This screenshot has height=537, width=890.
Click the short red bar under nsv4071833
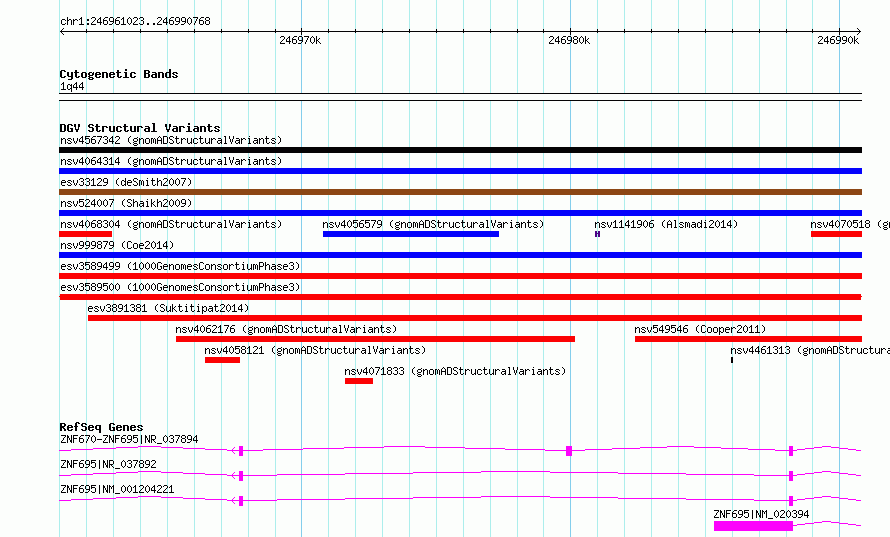tap(359, 381)
